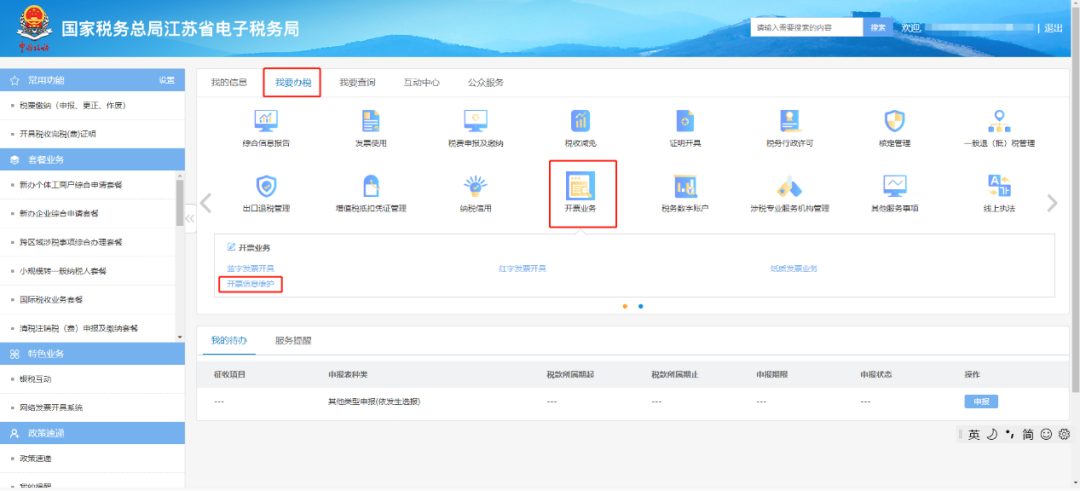This screenshot has height=491, width=1080.
Task: Click the 发票使用 icon
Action: 370,121
